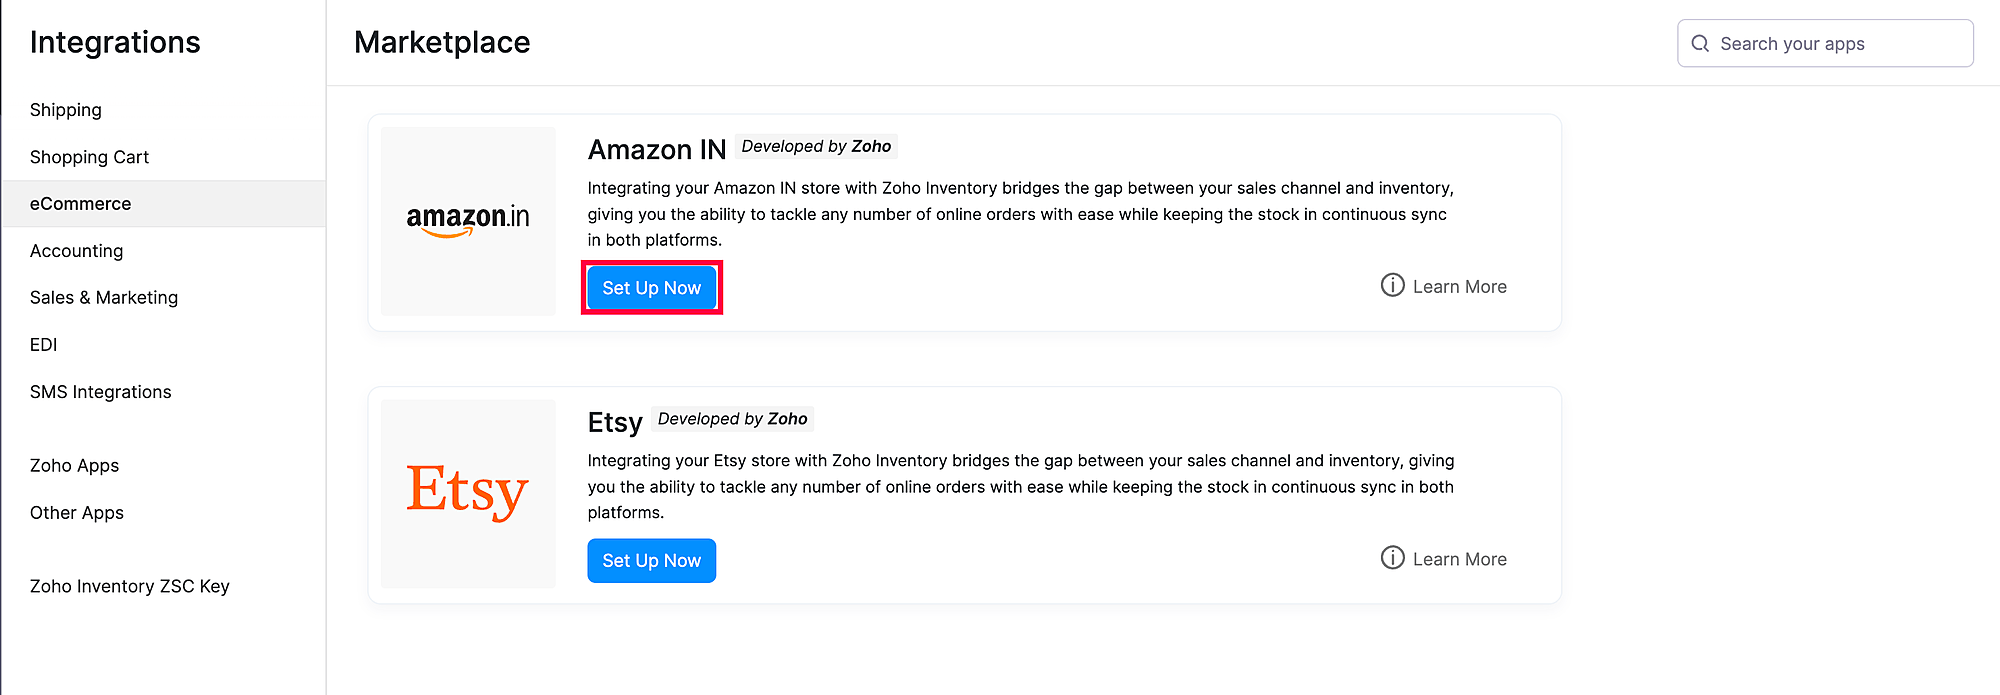
Task: Open Zoho Inventory ZSC Key page
Action: pos(130,586)
